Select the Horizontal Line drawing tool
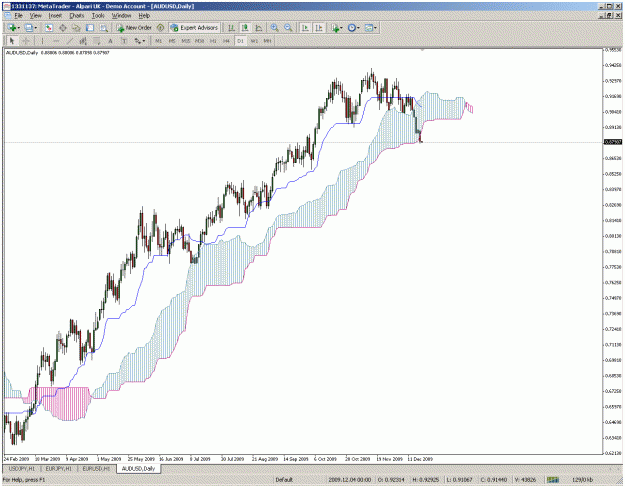Screen dimensions: 625x486 coord(56,41)
